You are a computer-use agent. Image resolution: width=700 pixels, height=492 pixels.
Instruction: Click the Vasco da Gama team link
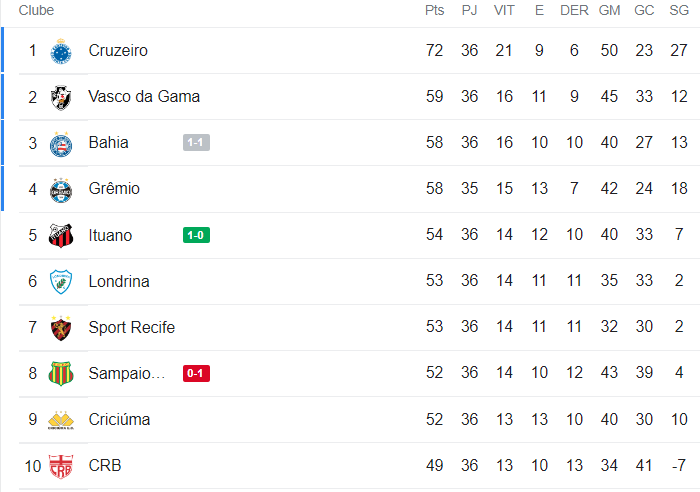click(x=144, y=97)
